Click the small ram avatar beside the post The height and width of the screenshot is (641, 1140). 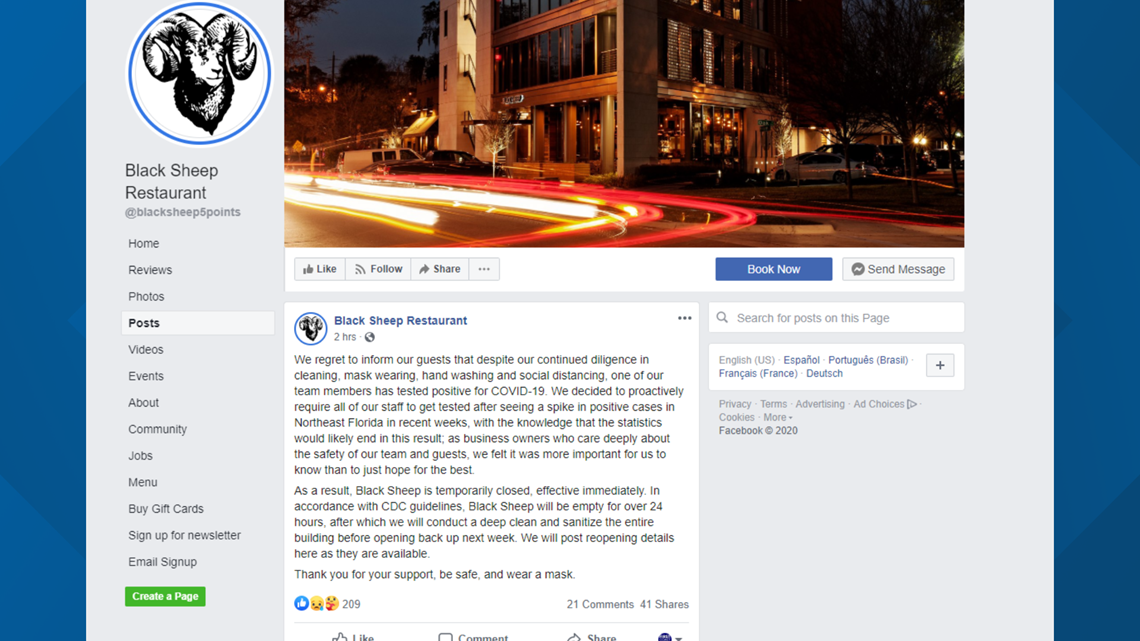point(310,328)
